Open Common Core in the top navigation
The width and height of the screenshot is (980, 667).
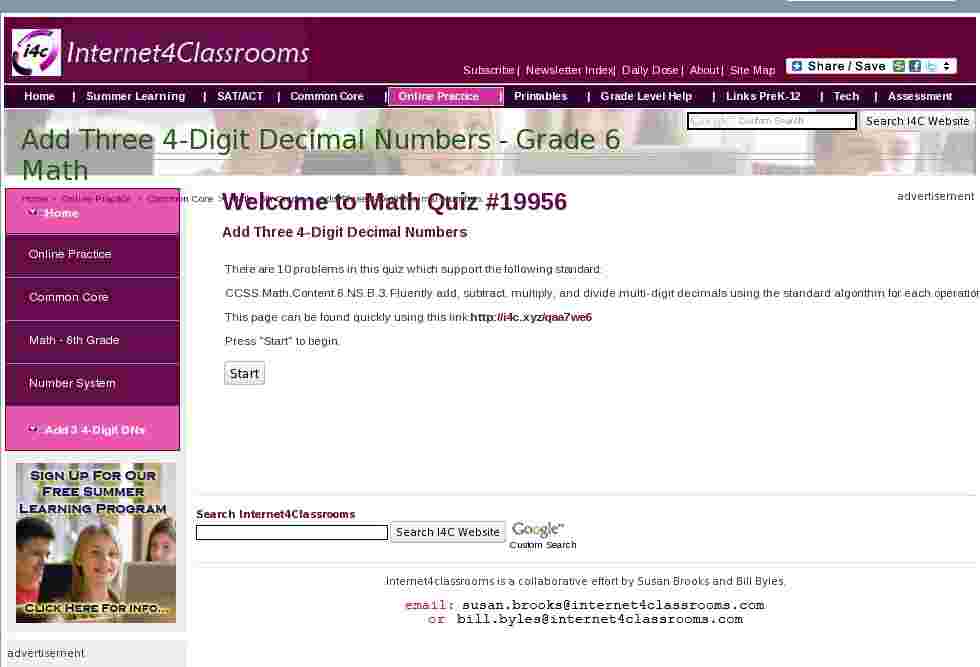[327, 96]
